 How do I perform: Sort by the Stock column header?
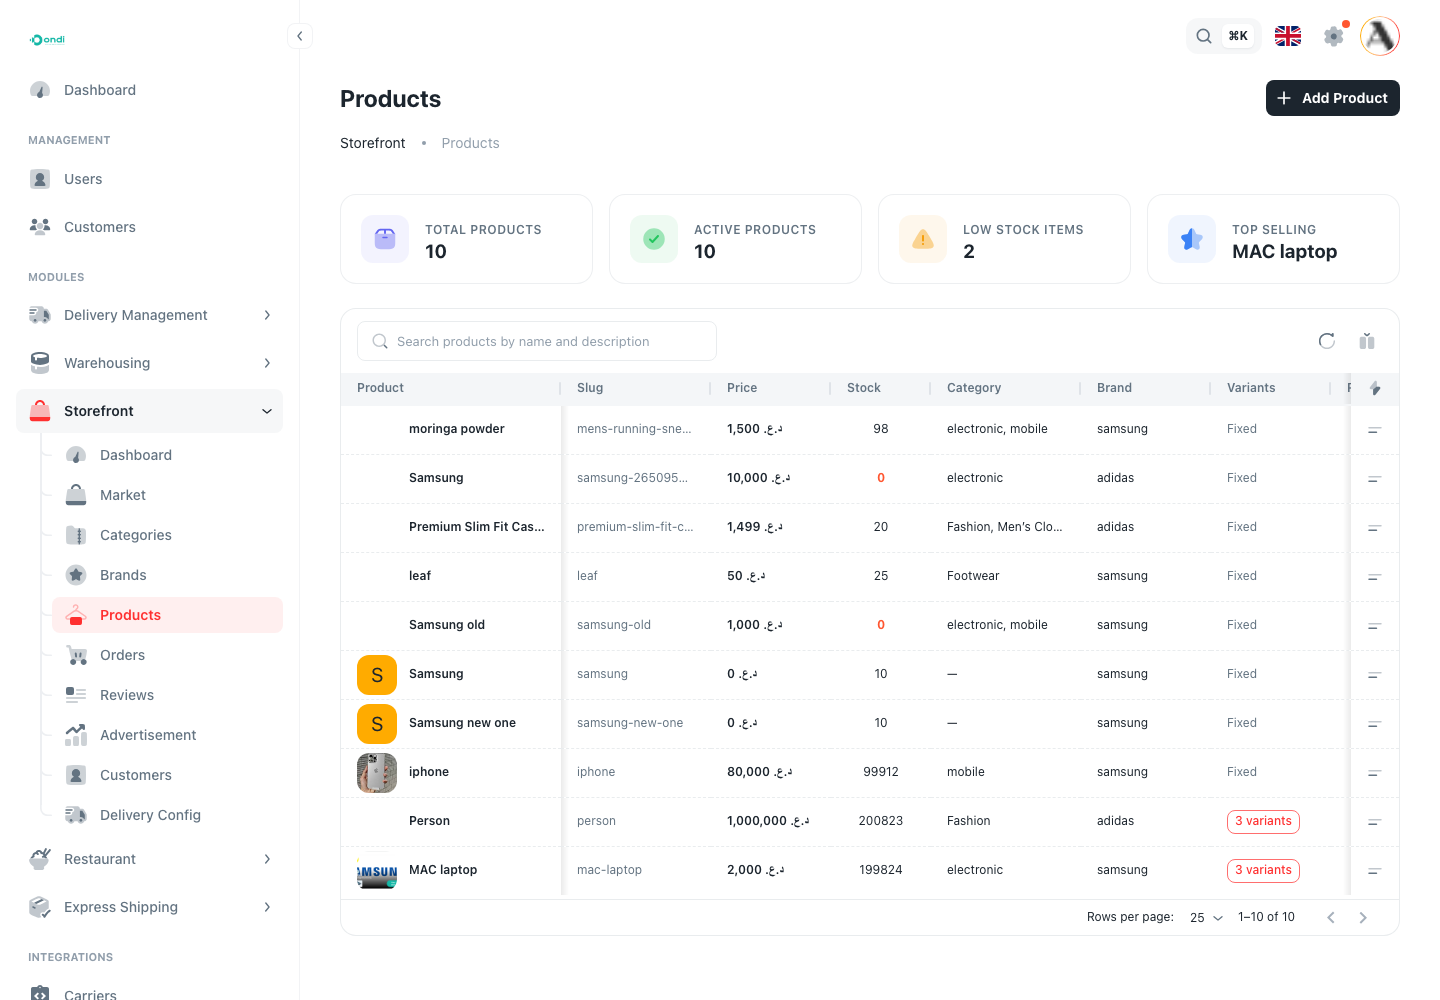tap(864, 388)
